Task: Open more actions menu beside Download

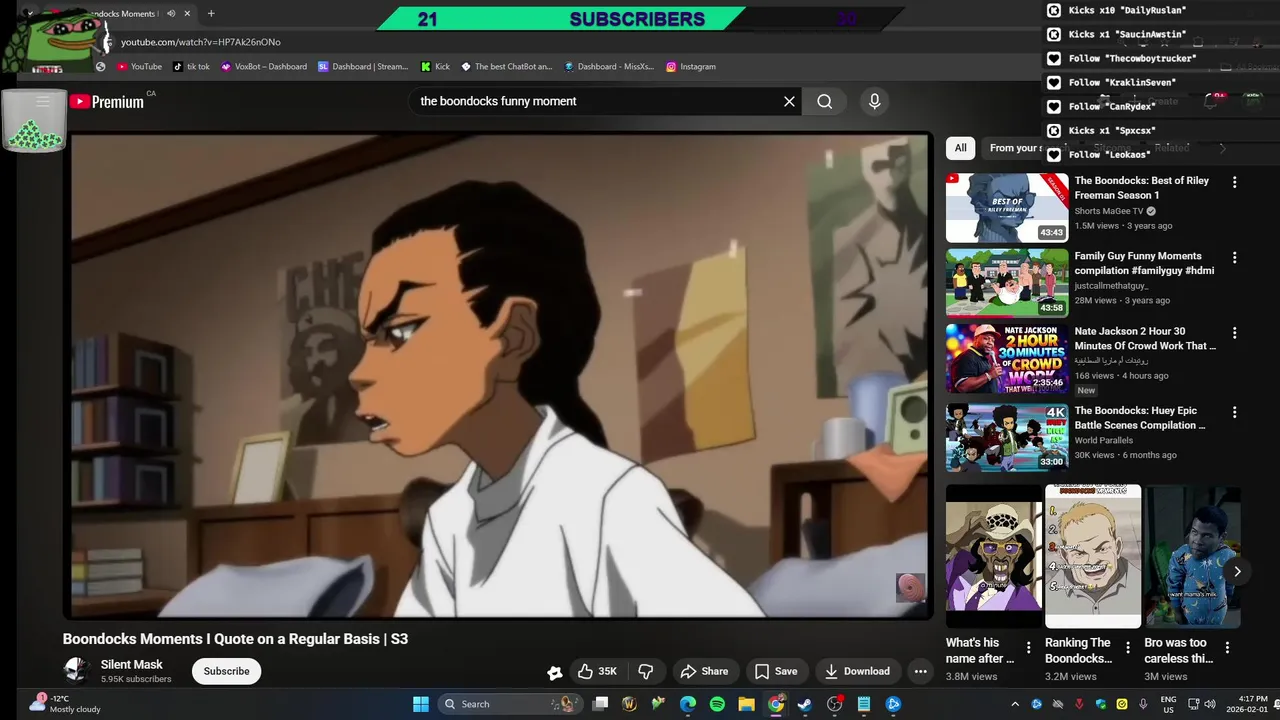Action: [920, 671]
